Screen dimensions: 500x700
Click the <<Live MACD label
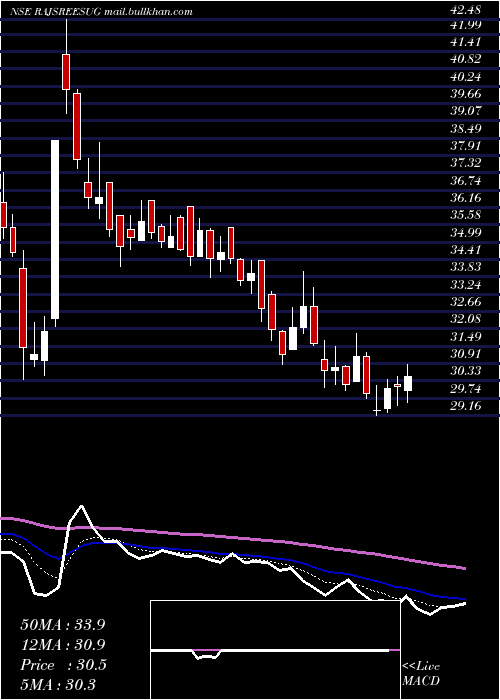pos(421,674)
